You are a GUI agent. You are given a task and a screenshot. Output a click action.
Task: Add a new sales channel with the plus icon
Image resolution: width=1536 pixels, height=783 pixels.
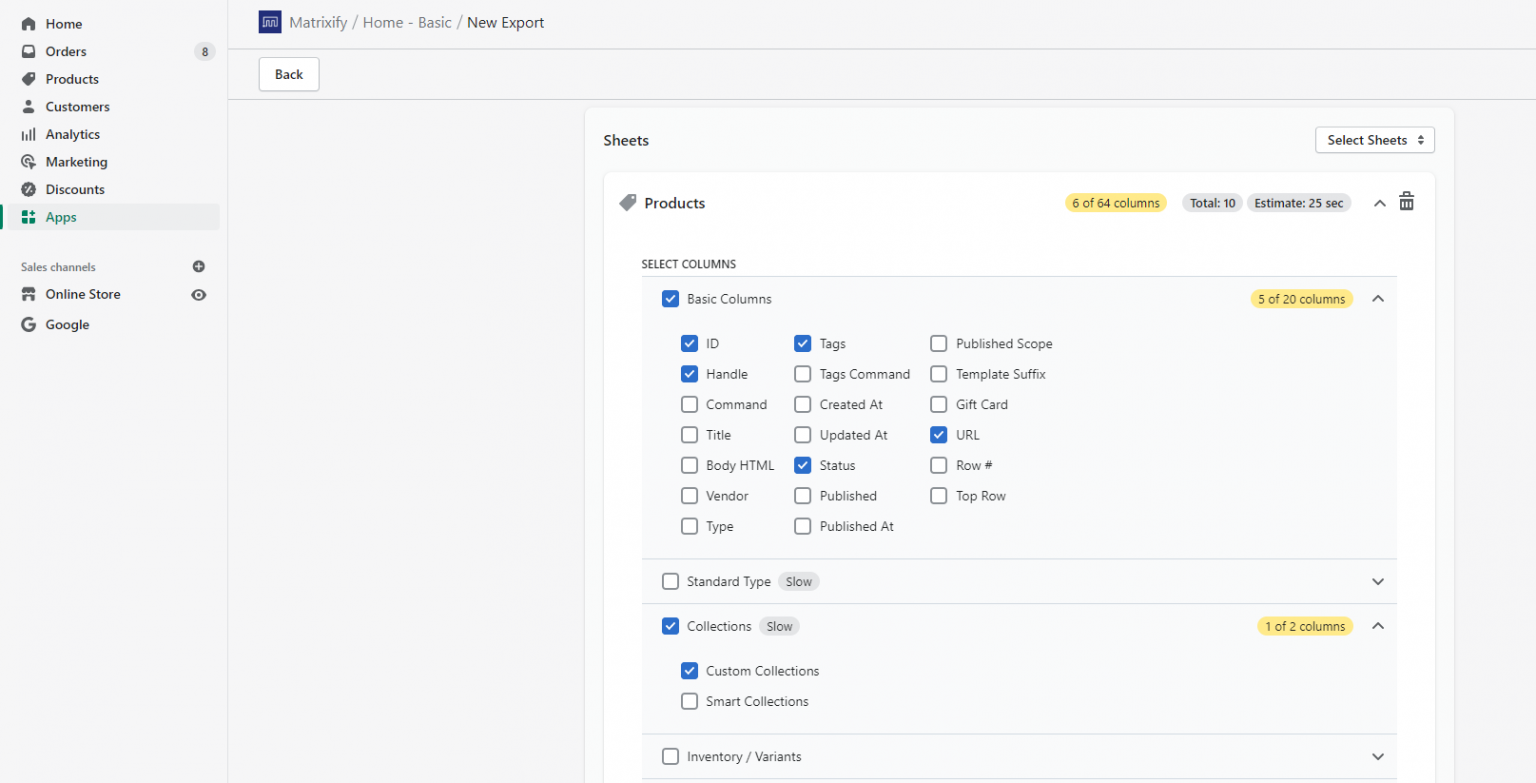pyautogui.click(x=198, y=266)
